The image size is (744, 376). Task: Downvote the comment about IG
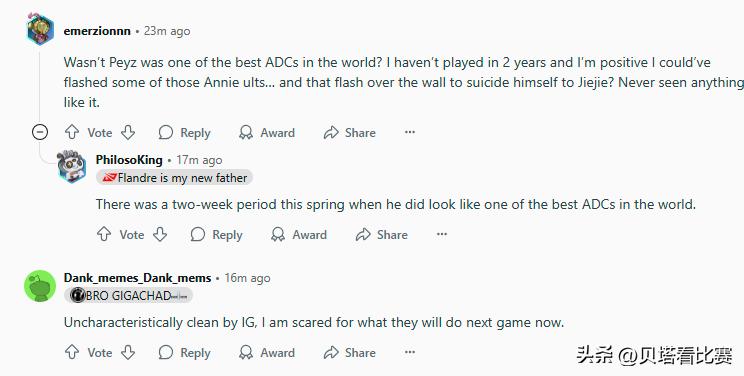(x=128, y=352)
